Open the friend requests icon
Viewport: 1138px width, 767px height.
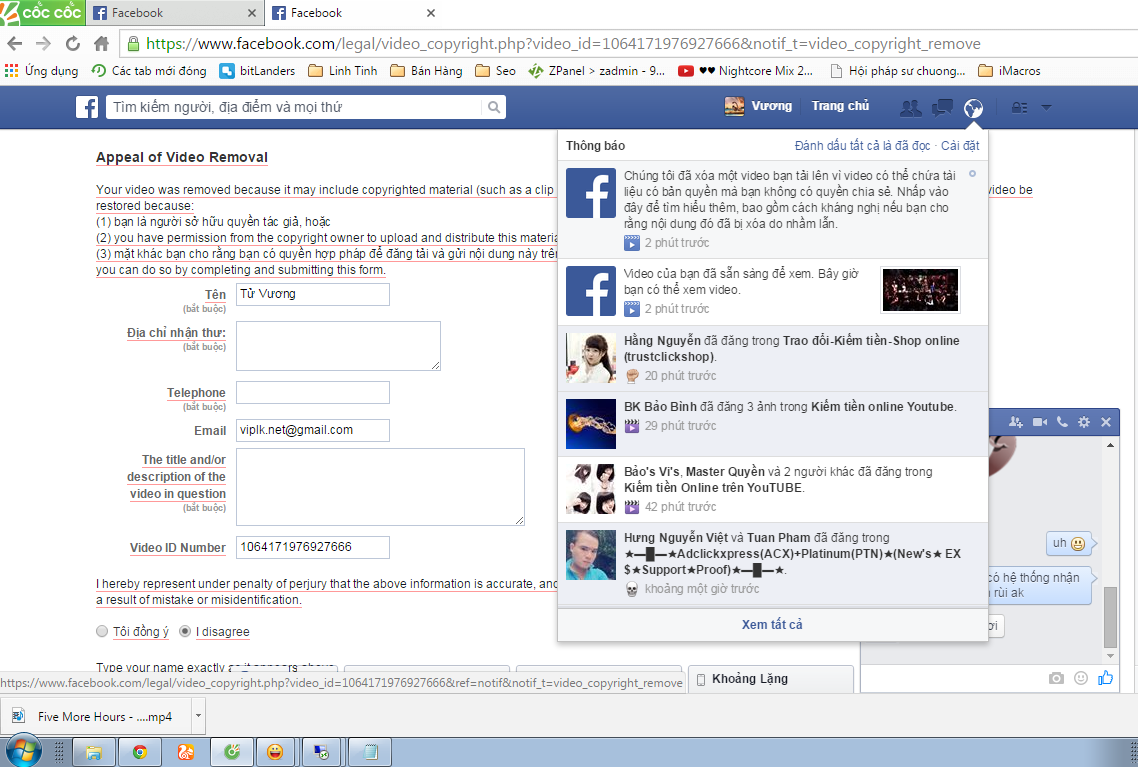click(910, 108)
